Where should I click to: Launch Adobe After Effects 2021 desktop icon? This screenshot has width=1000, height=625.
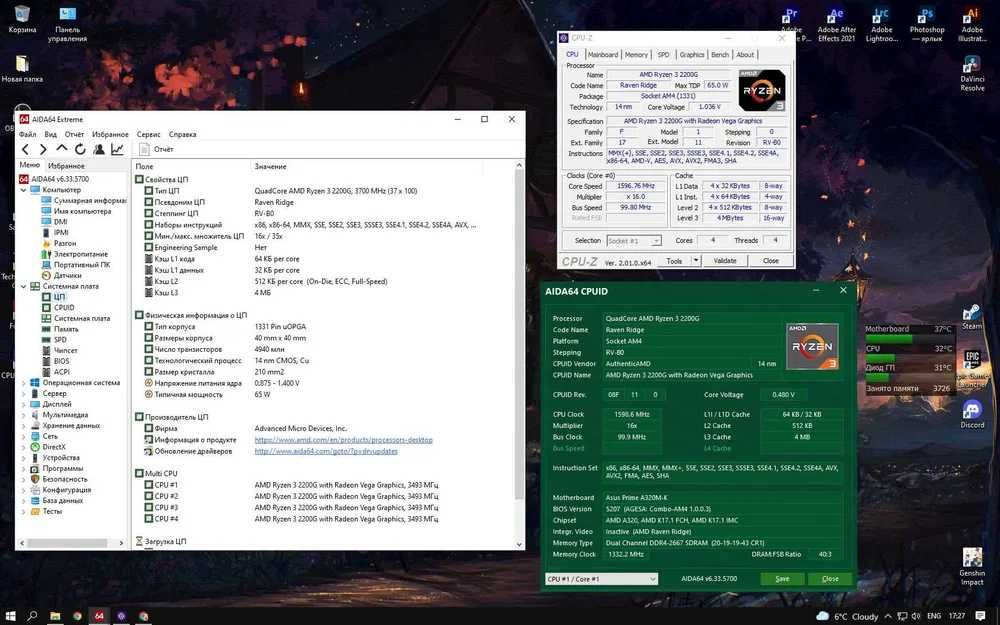(837, 24)
